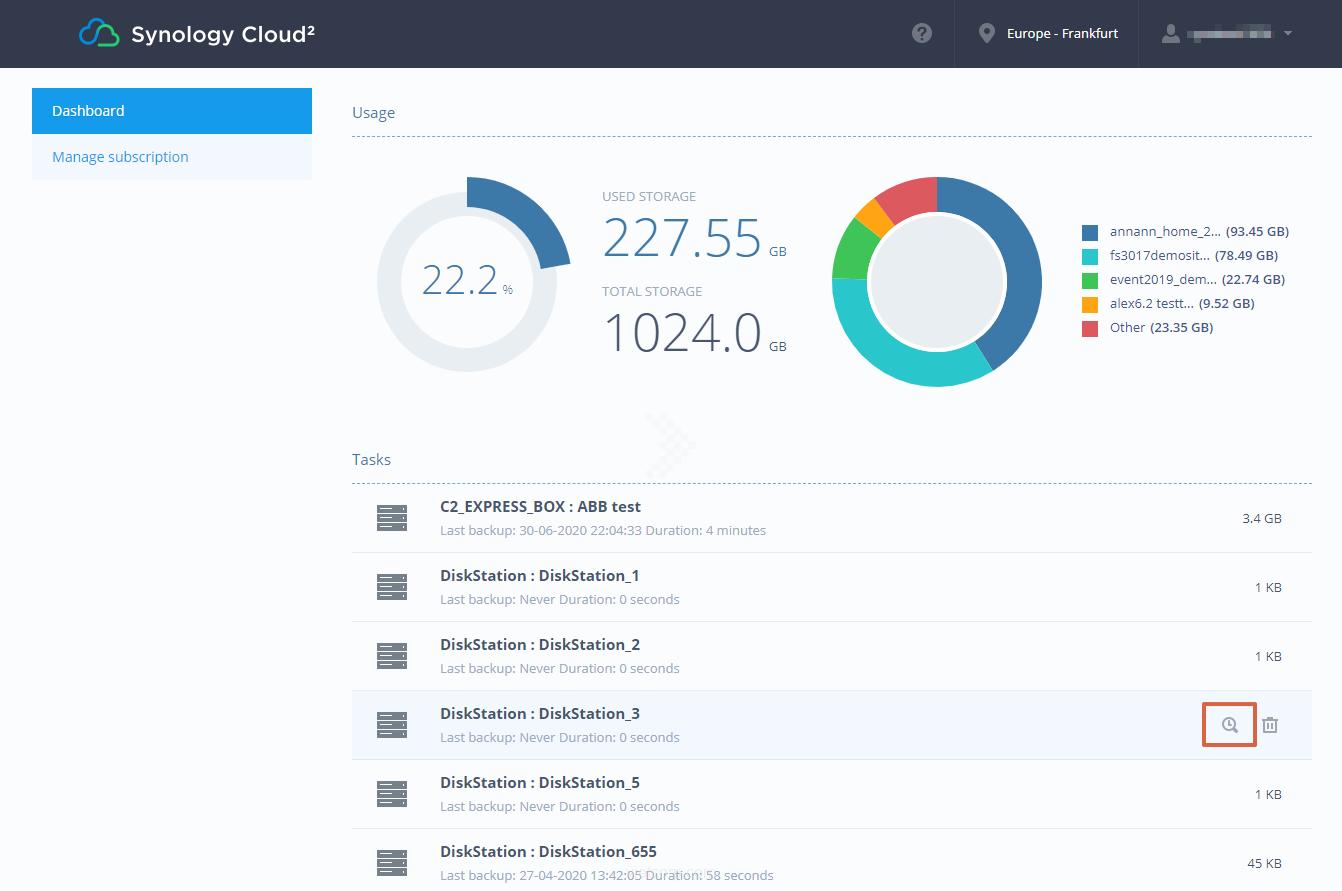Image resolution: width=1342 pixels, height=891 pixels.
Task: Click the orange alex6.2 testt legend swatch
Action: tap(1090, 304)
